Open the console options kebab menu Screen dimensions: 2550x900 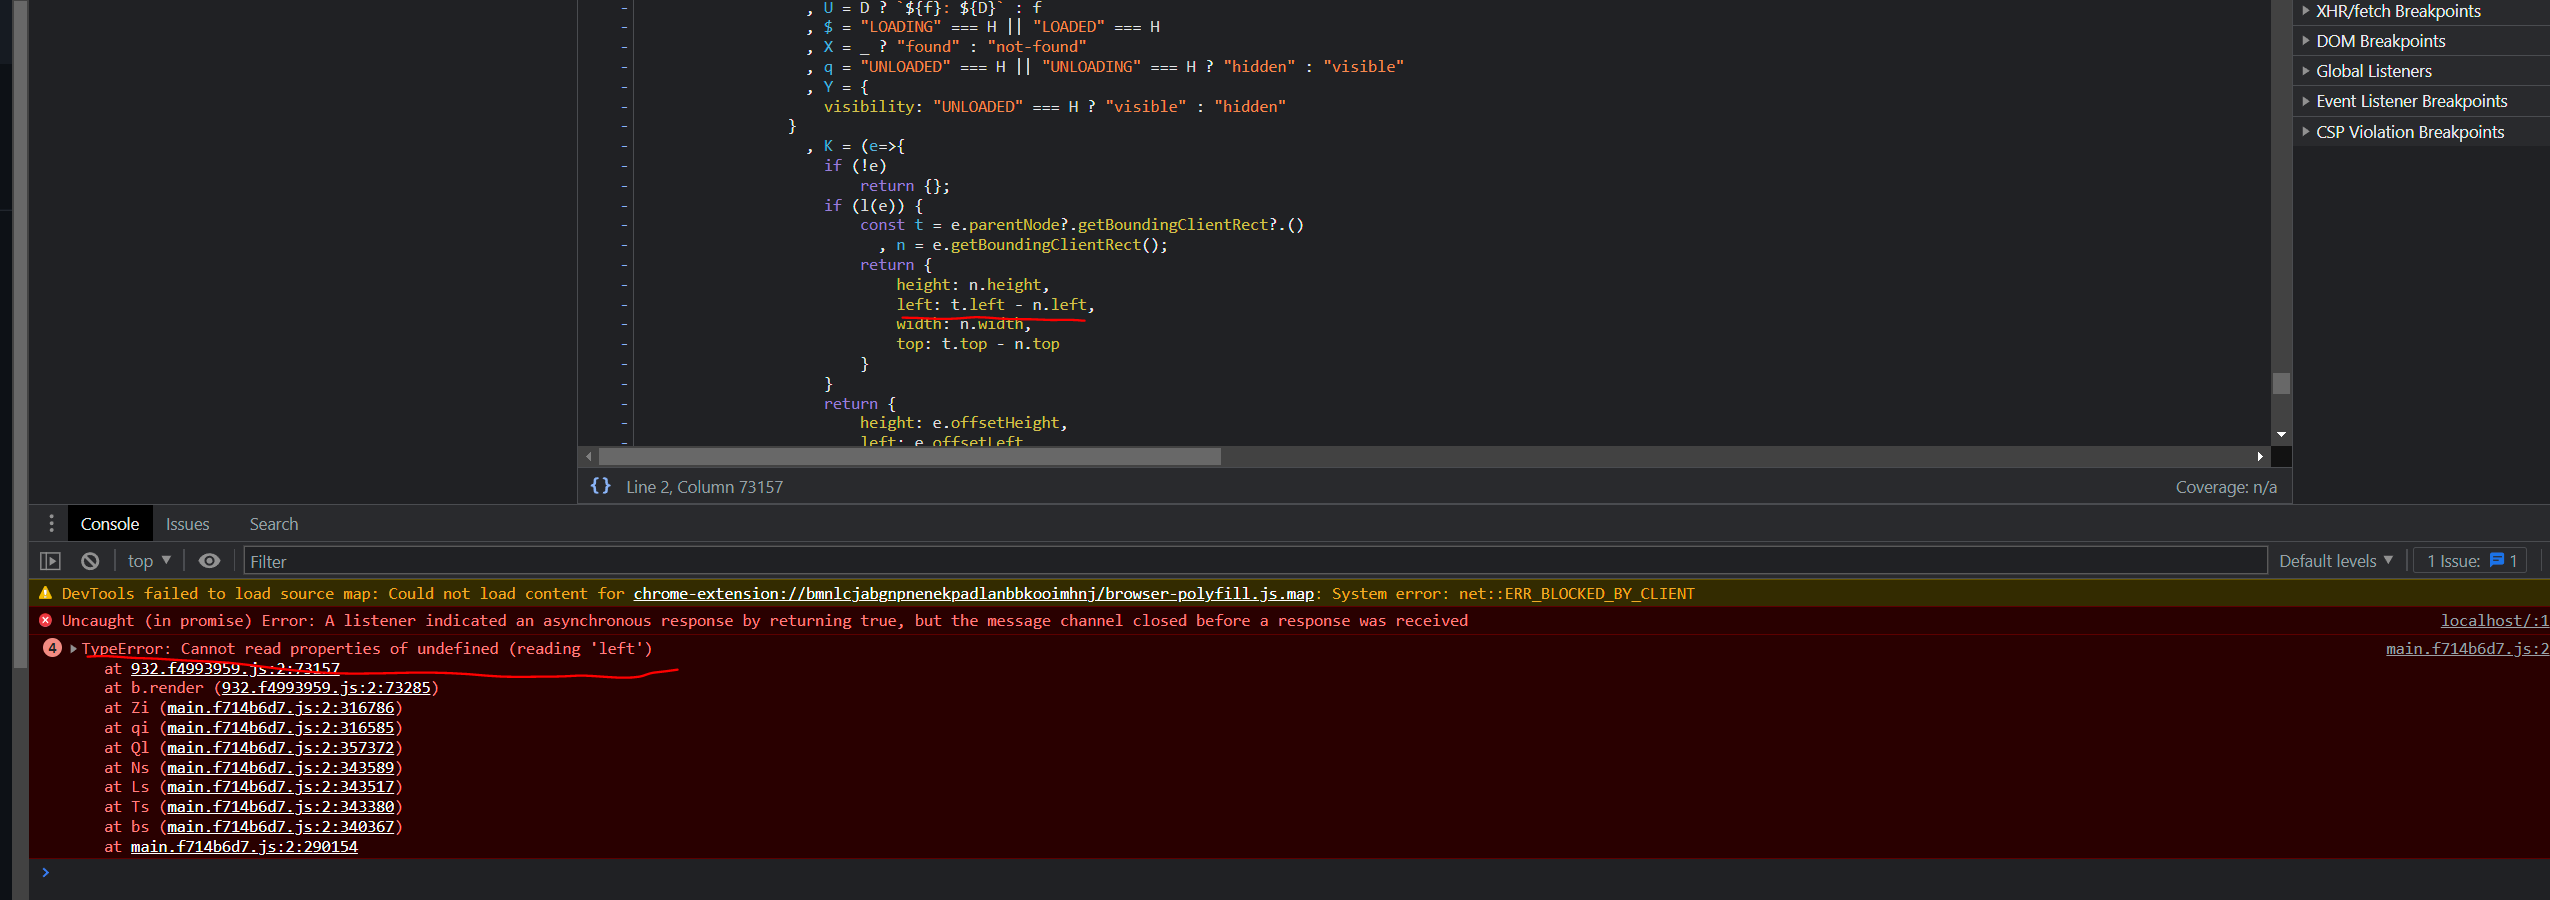coord(51,523)
